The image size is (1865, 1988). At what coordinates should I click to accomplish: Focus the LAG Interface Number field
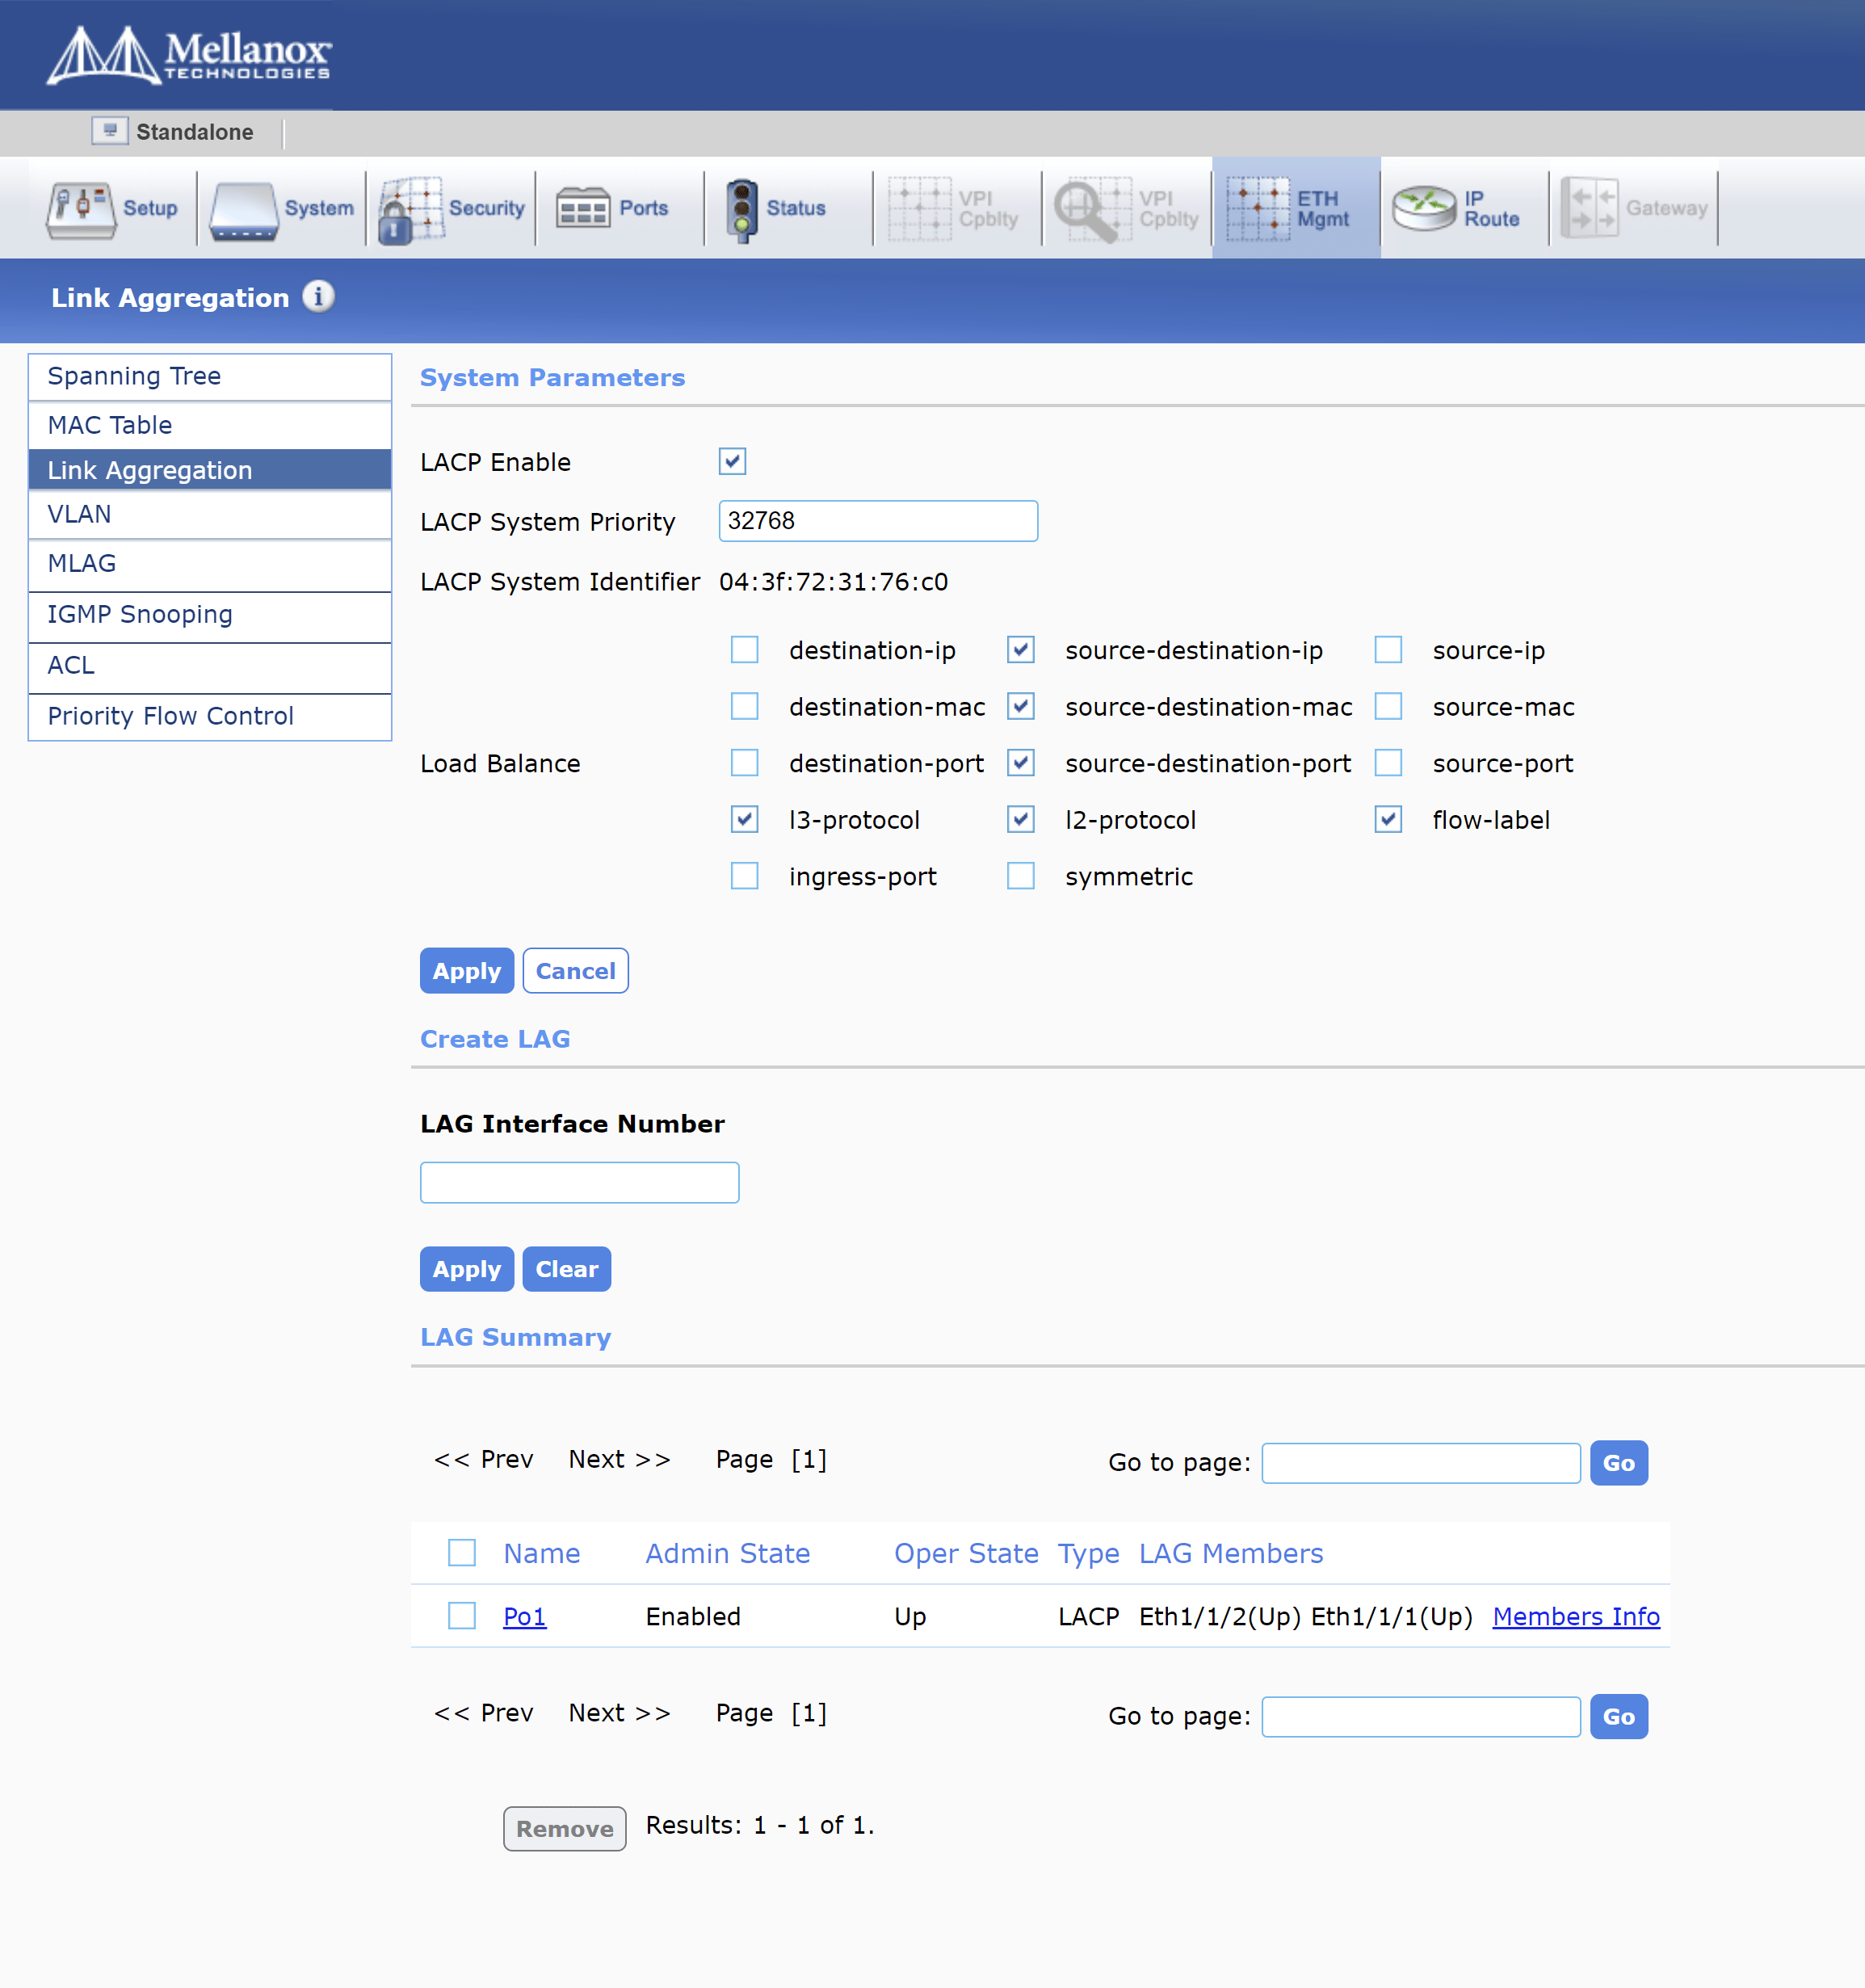click(579, 1182)
